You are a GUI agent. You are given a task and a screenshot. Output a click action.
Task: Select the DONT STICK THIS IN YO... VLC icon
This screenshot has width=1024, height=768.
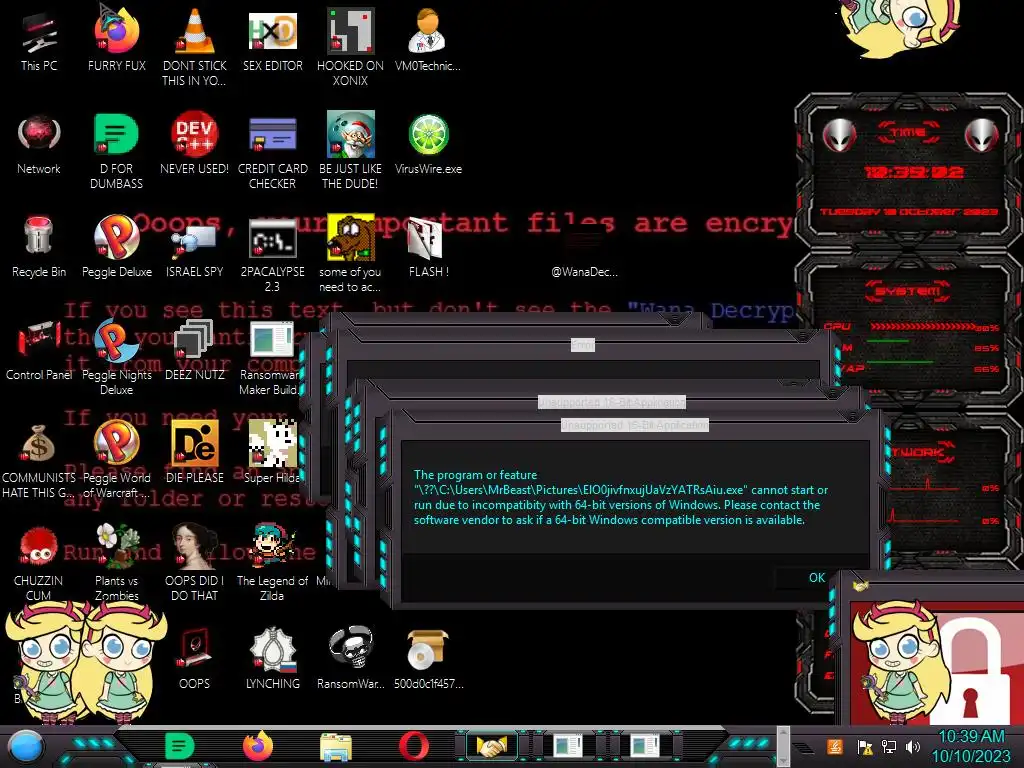(x=195, y=47)
